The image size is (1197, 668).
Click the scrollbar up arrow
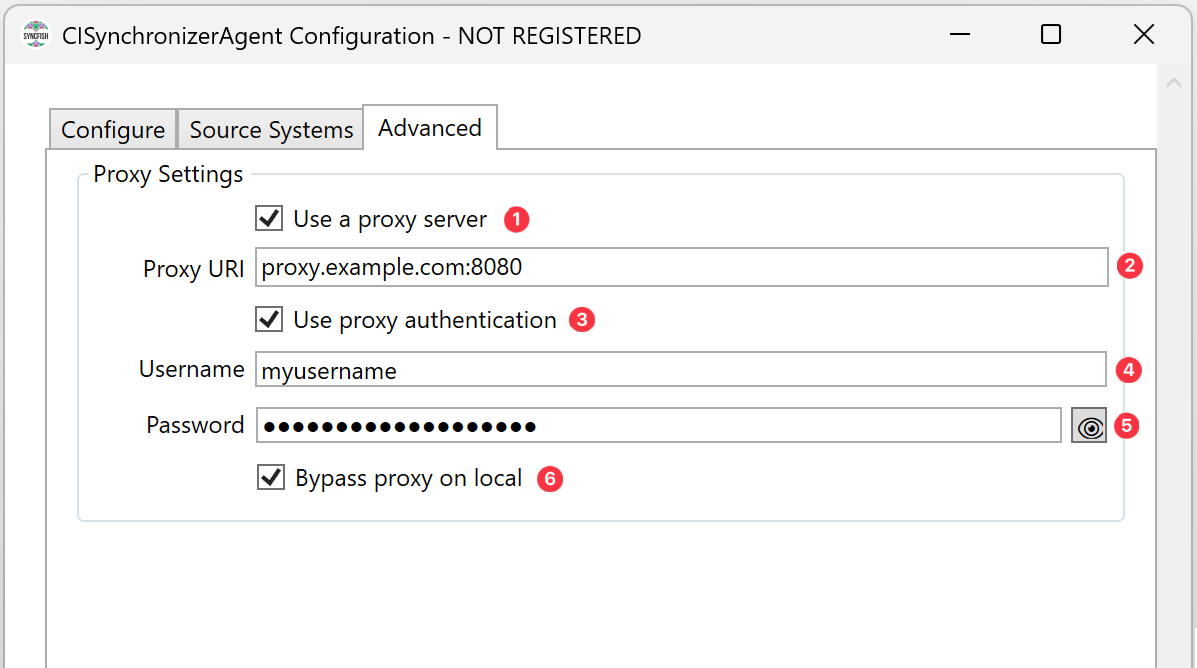(1175, 84)
